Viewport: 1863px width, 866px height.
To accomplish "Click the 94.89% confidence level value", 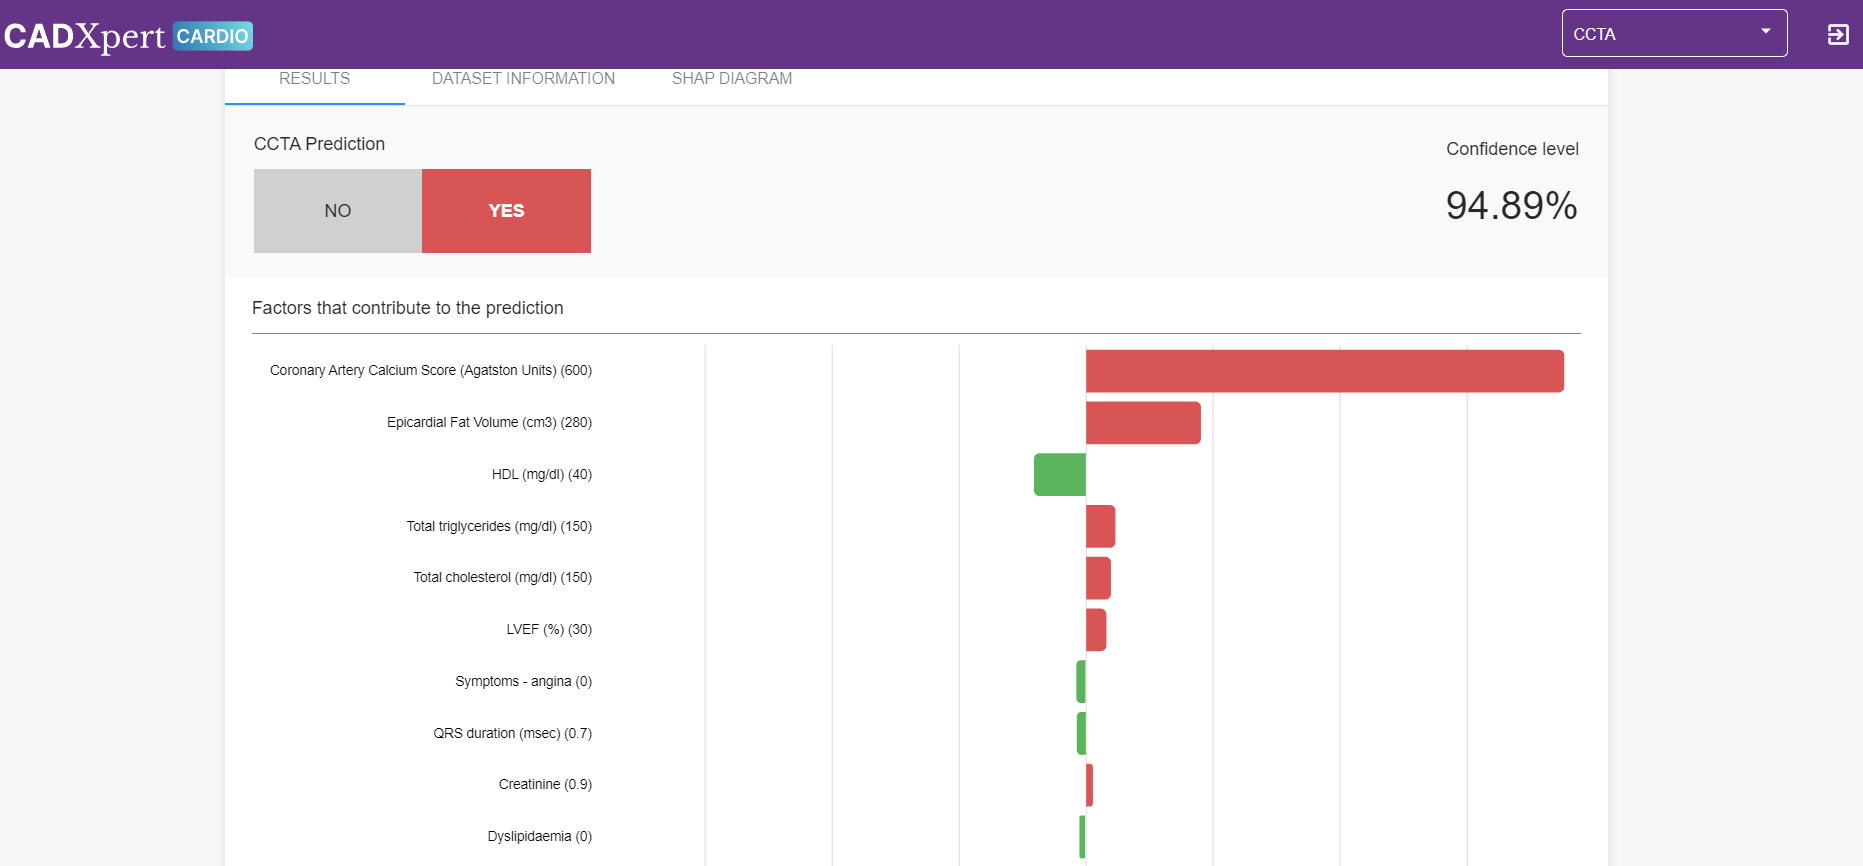I will click(x=1511, y=206).
